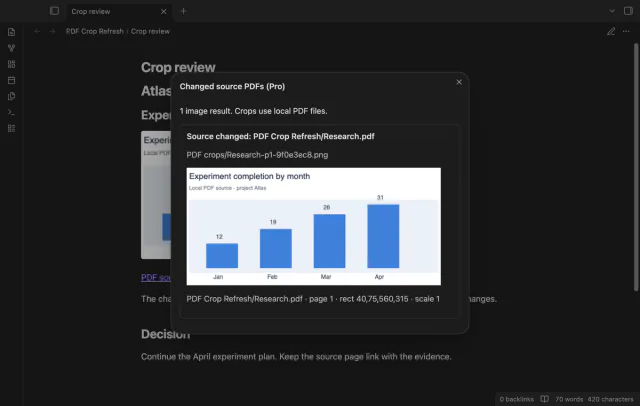640x406 pixels.
Task: Toggle reading view book icon in status bar
Action: tap(544, 399)
